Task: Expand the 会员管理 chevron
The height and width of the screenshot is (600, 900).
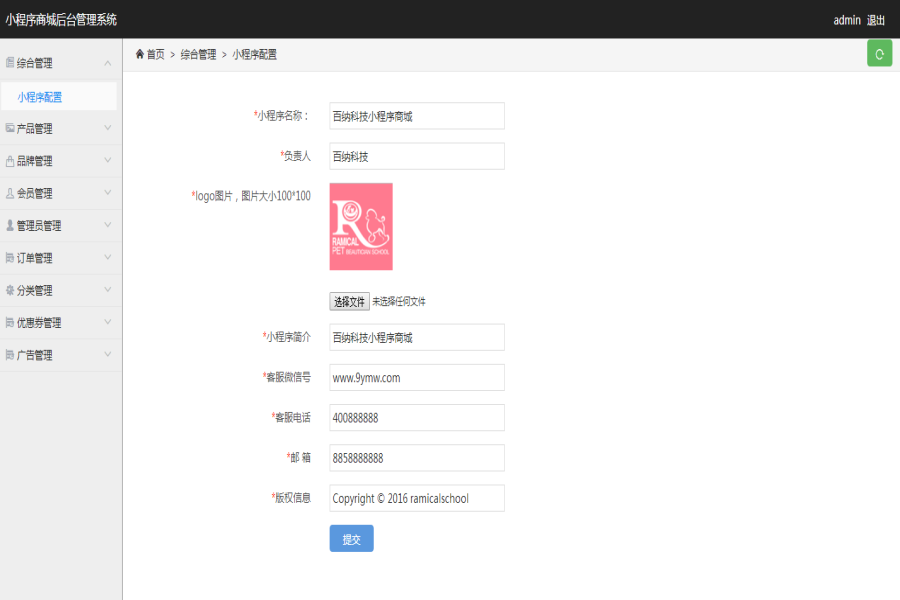Action: coord(108,192)
